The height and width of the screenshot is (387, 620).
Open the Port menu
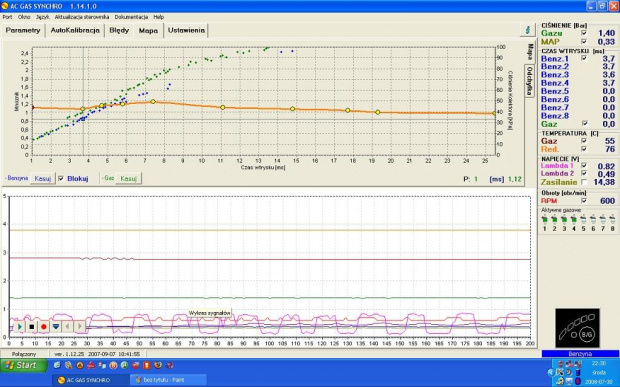[x=7, y=17]
